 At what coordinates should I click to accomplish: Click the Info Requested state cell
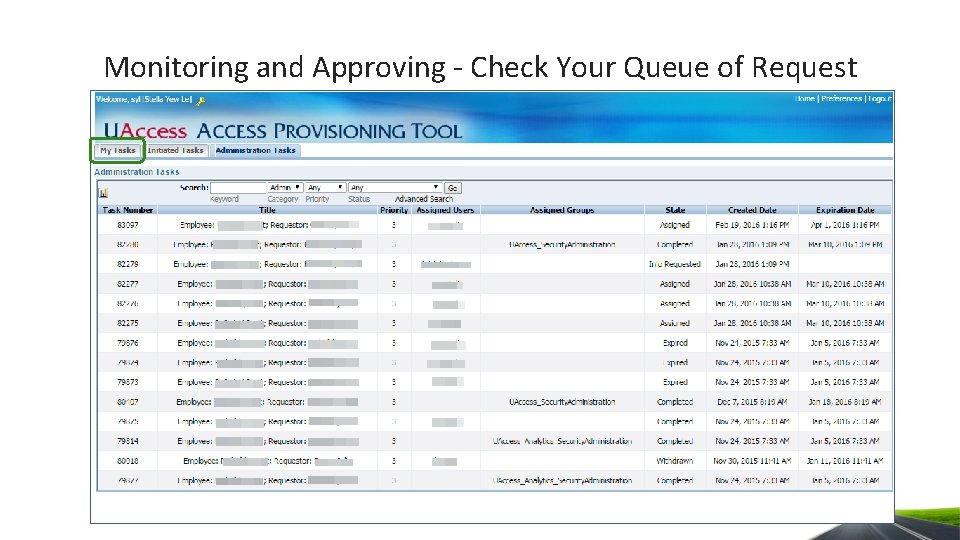[675, 264]
